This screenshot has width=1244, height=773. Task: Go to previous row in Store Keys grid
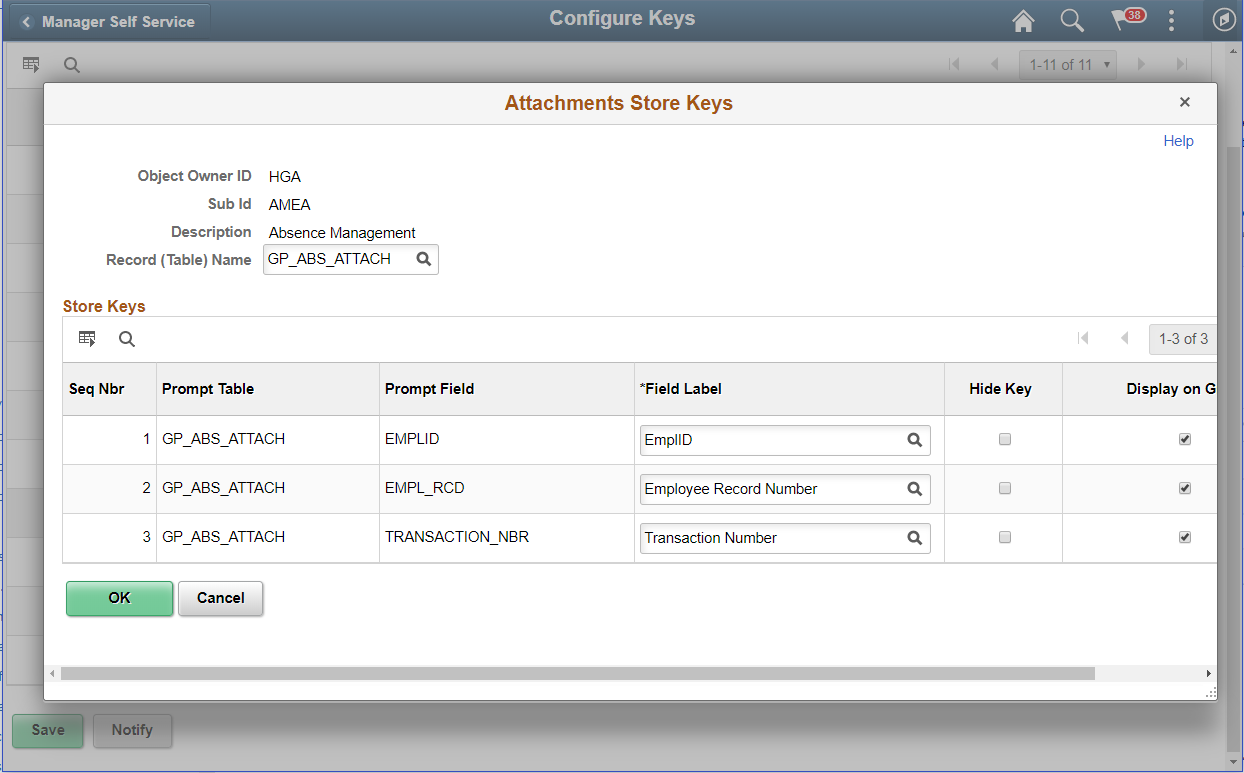(x=1125, y=339)
